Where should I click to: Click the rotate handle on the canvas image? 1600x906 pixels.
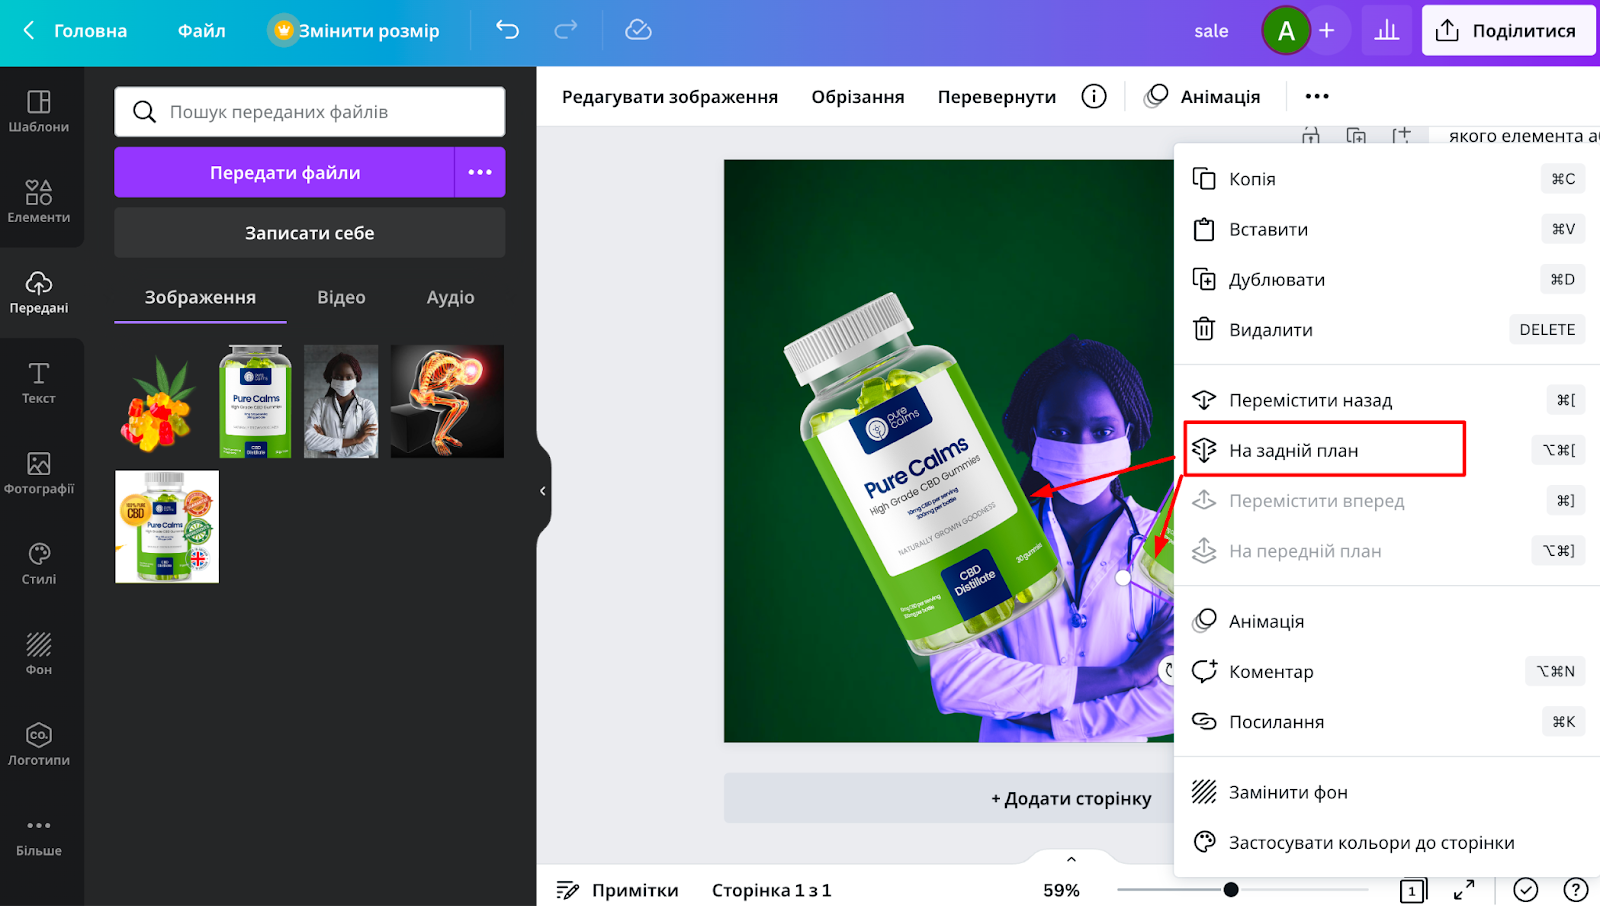pos(1166,670)
